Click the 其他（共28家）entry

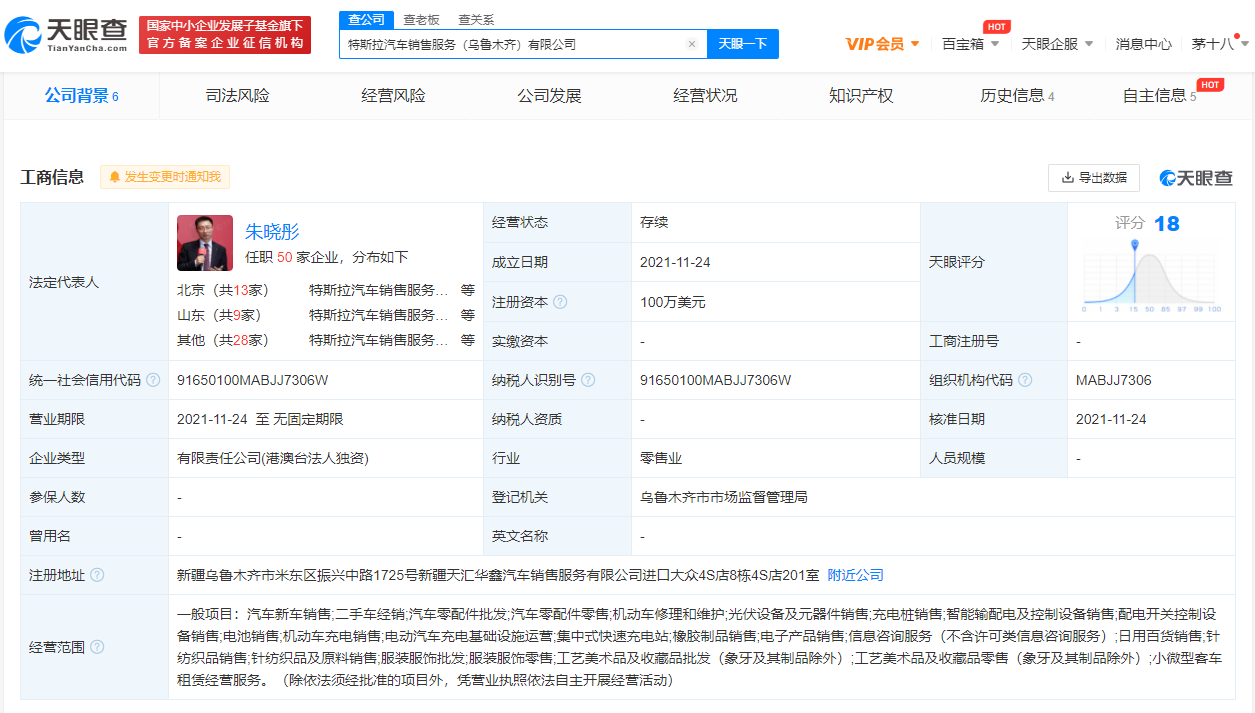coord(222,340)
